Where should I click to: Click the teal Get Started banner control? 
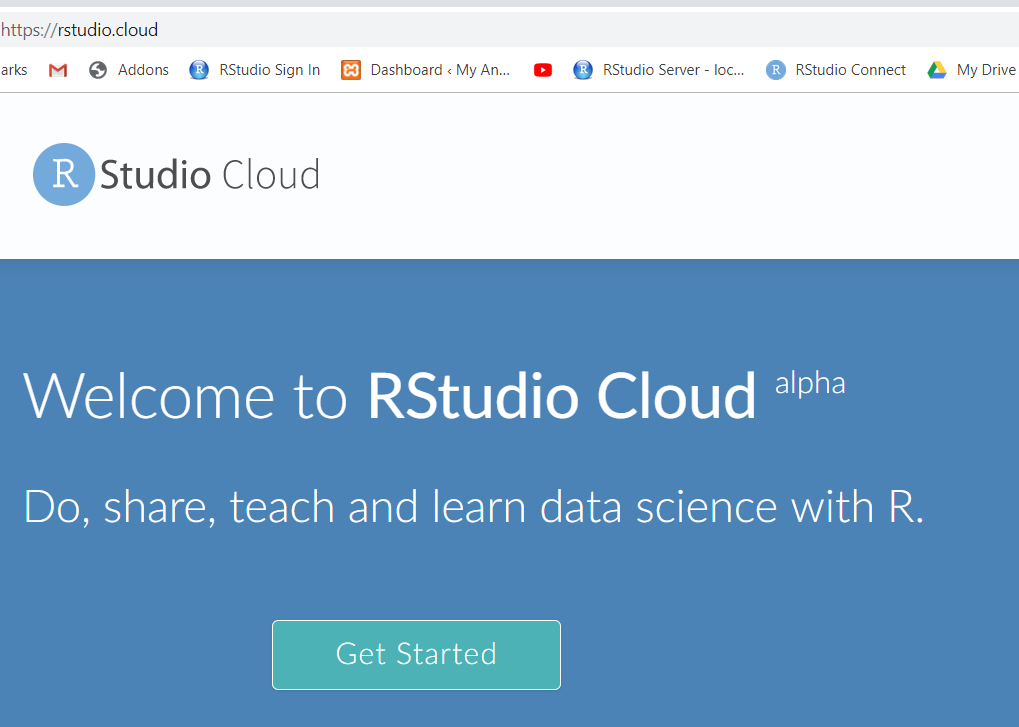click(x=415, y=654)
